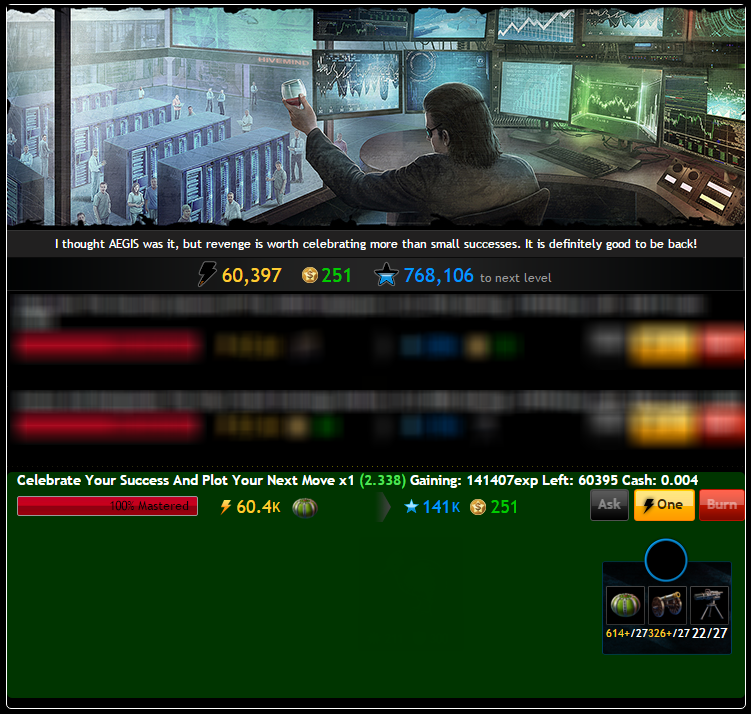This screenshot has height=714, width=751.
Task: Click the large lightning icon beside 60,397
Action: point(207,274)
